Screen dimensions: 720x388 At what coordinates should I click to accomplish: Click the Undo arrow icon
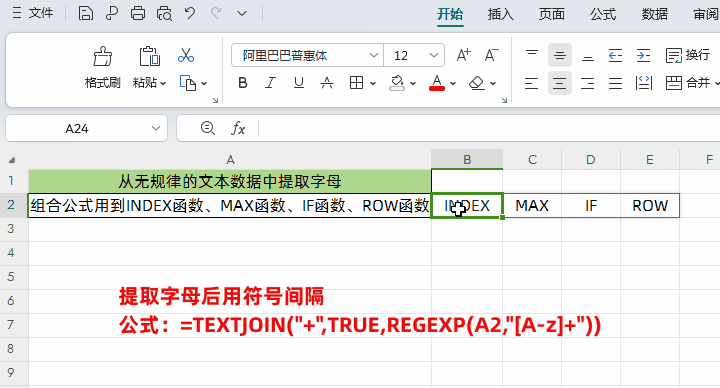tap(190, 14)
